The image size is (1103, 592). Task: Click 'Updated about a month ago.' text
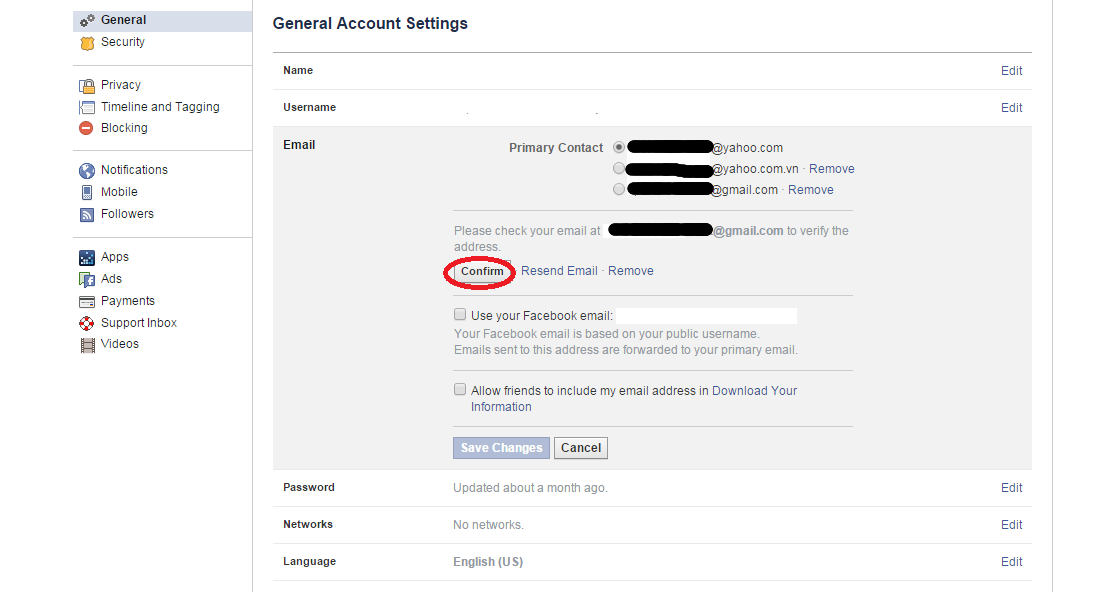(x=530, y=488)
